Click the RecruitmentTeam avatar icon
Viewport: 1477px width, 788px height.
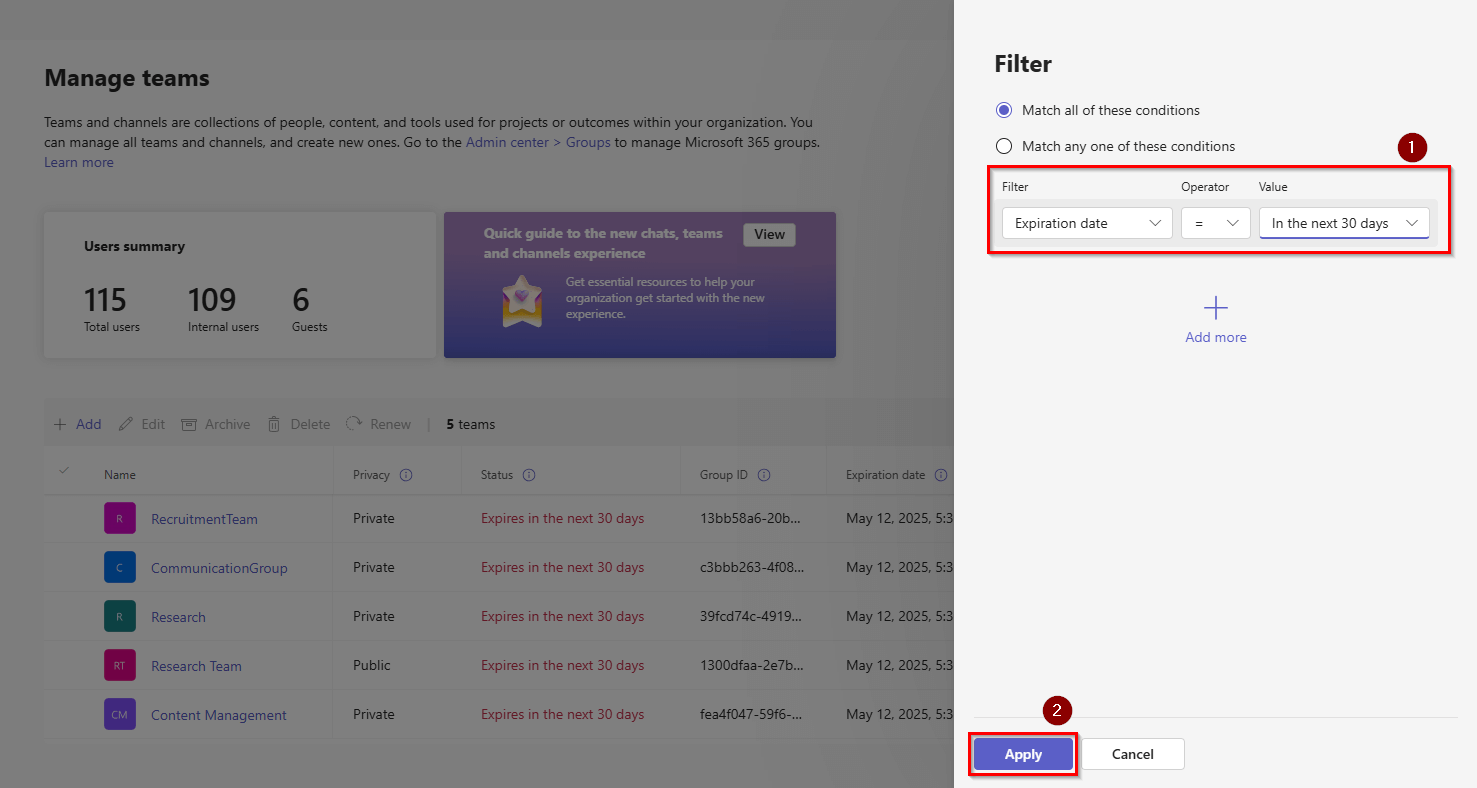(119, 519)
